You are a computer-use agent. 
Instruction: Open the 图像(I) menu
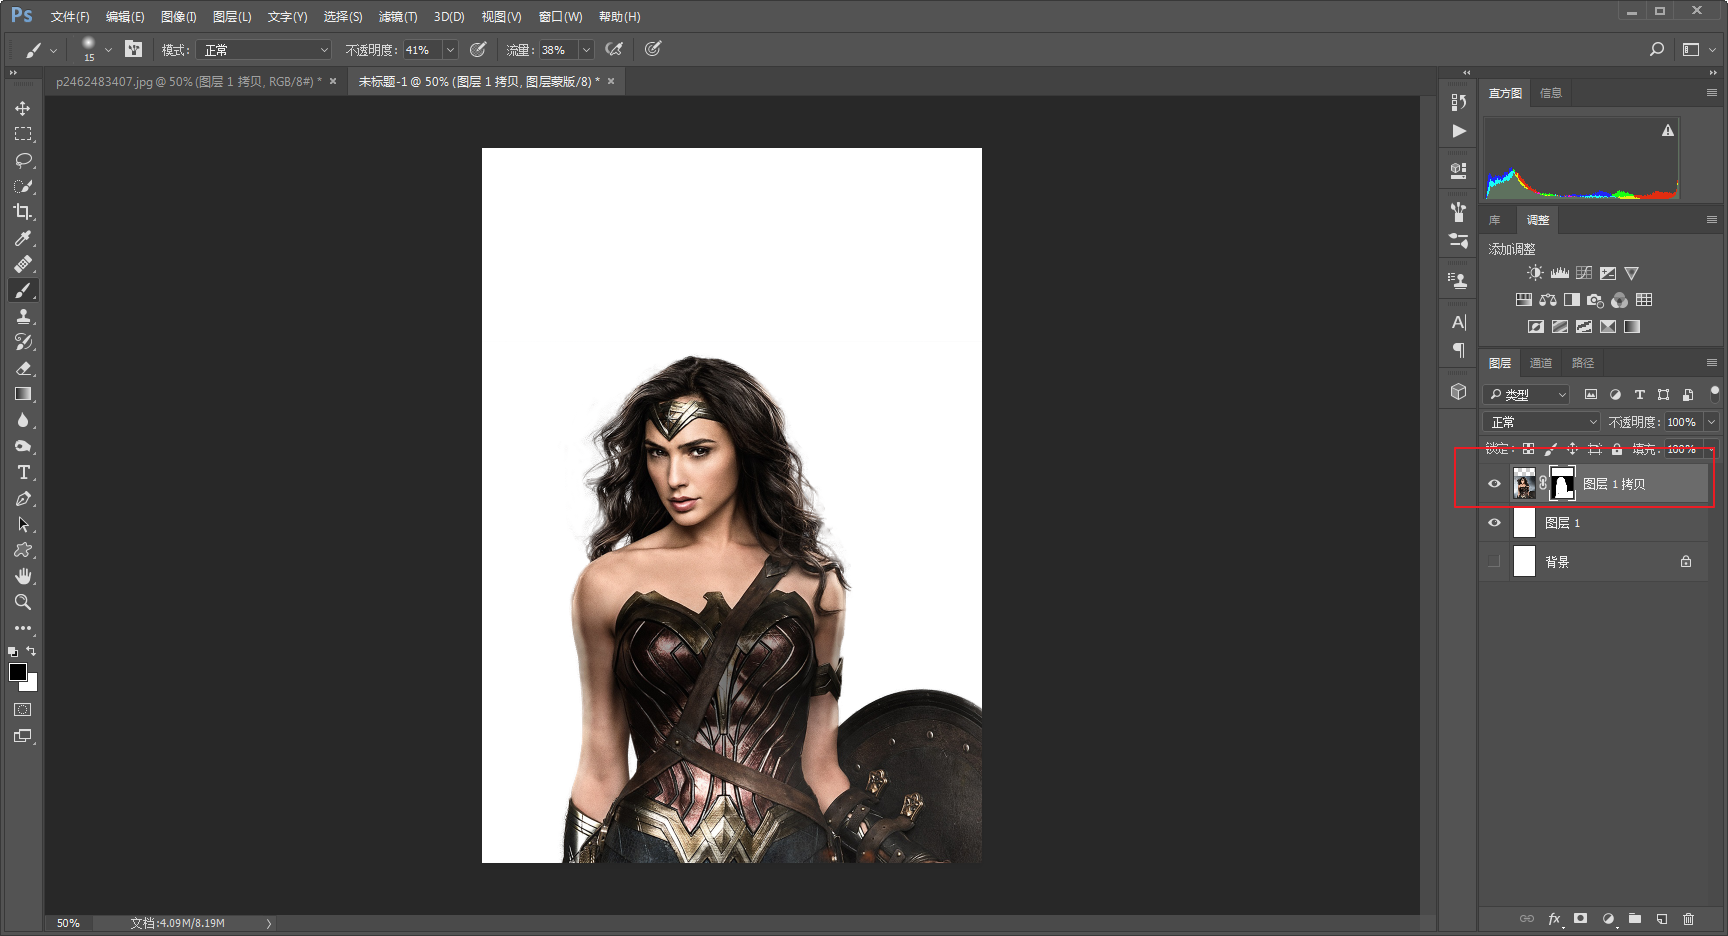(179, 17)
